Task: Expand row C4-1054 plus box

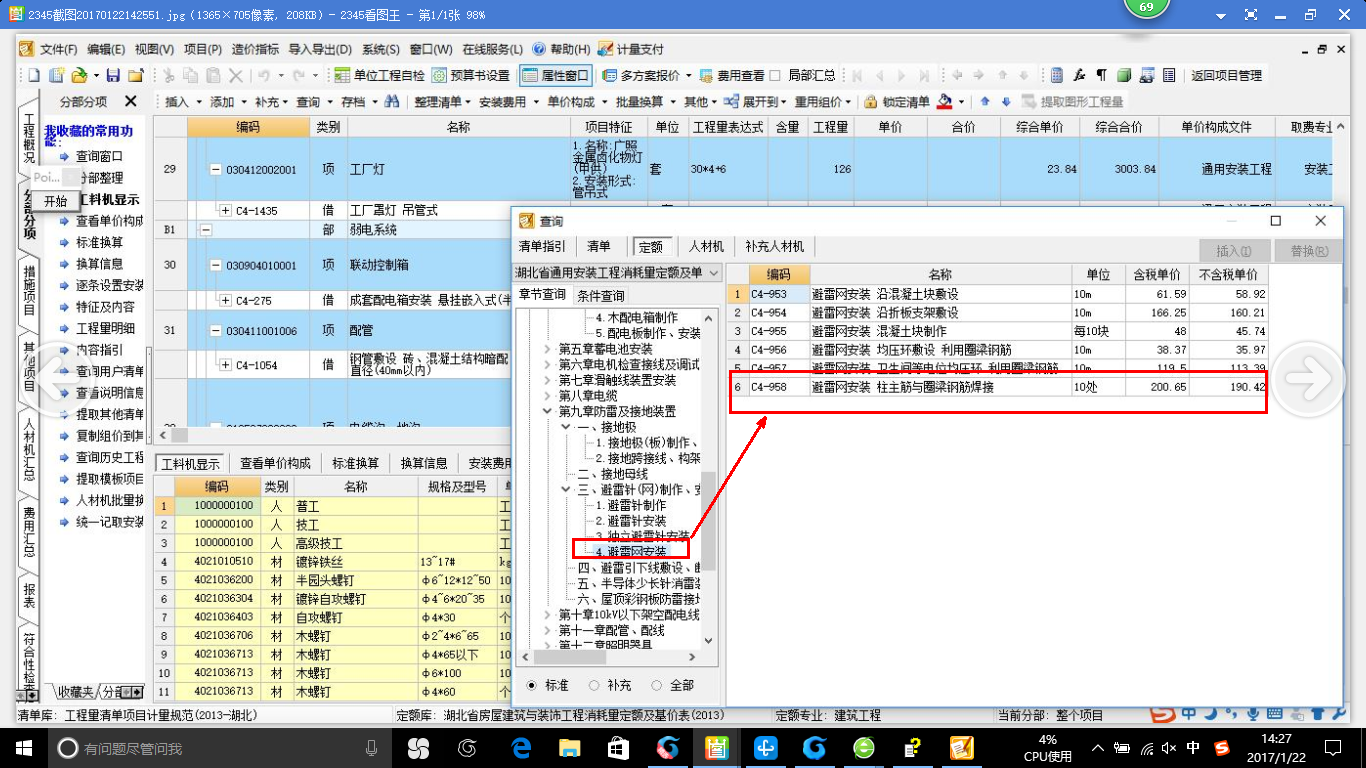Action: (x=225, y=365)
